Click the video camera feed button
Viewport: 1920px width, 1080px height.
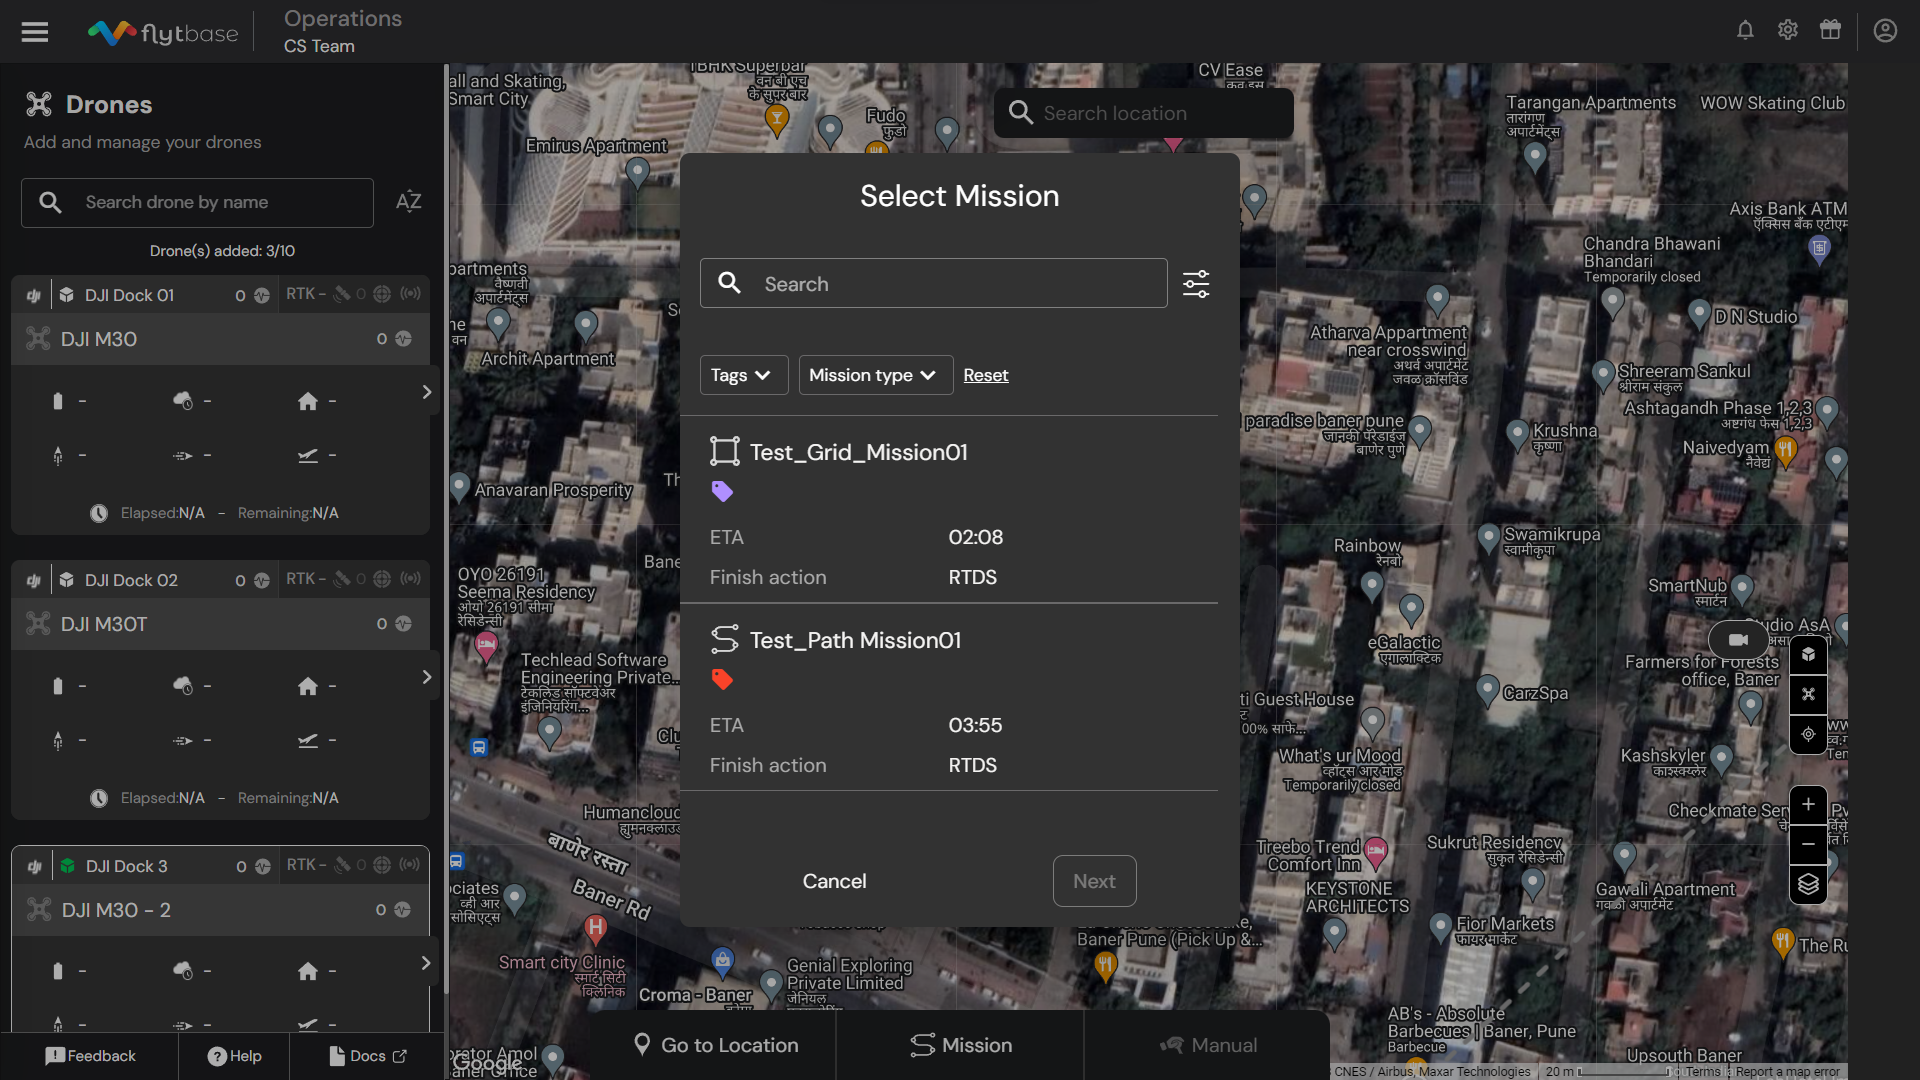tap(1738, 640)
